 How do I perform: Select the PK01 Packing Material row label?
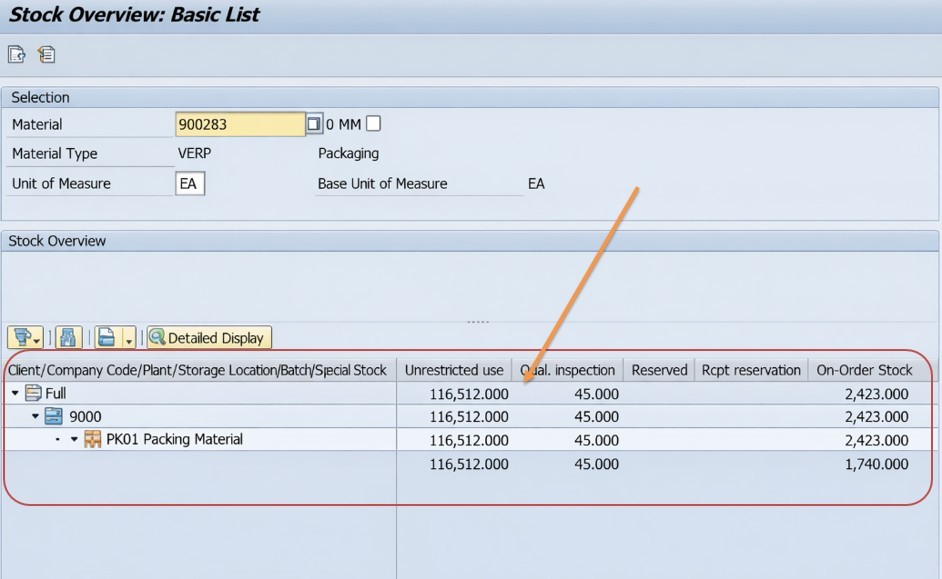pos(174,440)
